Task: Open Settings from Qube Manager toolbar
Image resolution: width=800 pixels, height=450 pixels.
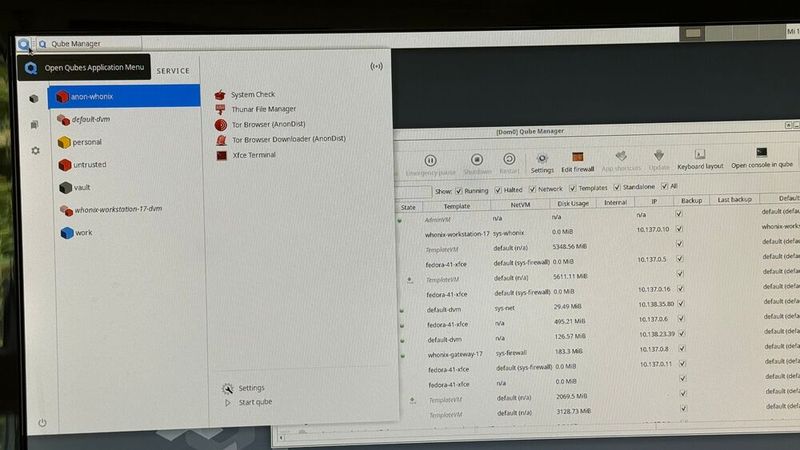Action: [x=542, y=163]
